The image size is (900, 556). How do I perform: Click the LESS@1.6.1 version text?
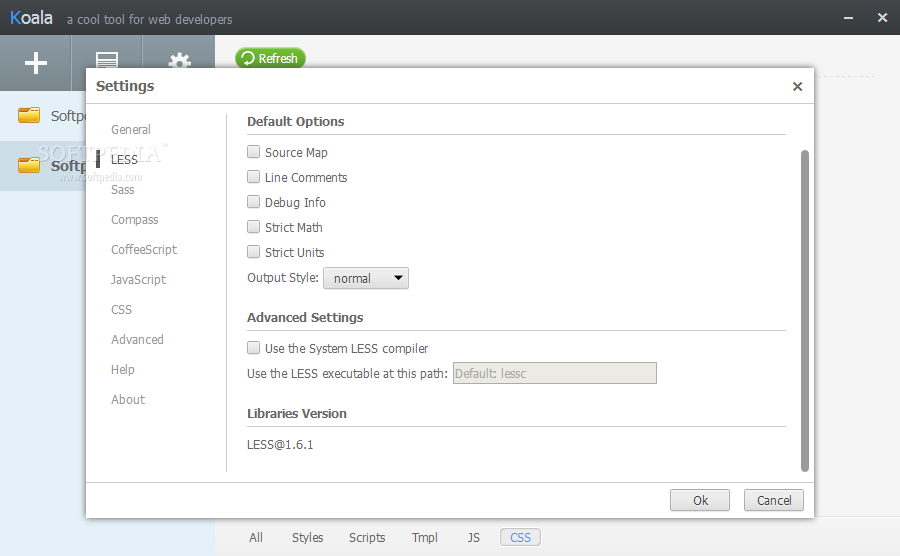tap(280, 445)
